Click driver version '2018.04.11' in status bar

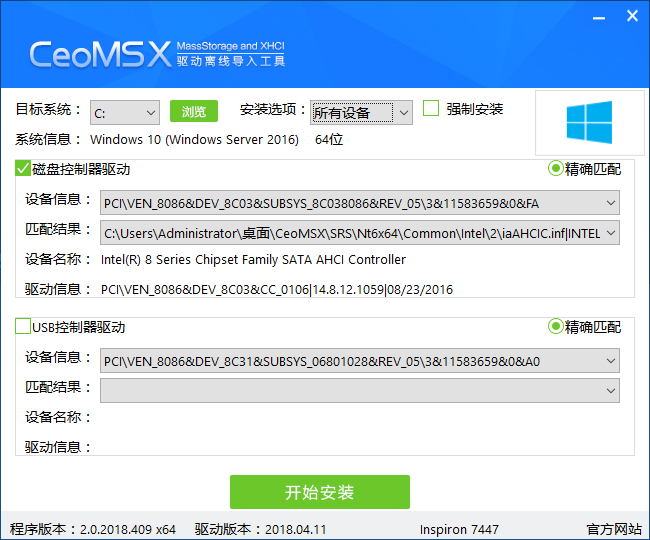[x=296, y=530]
